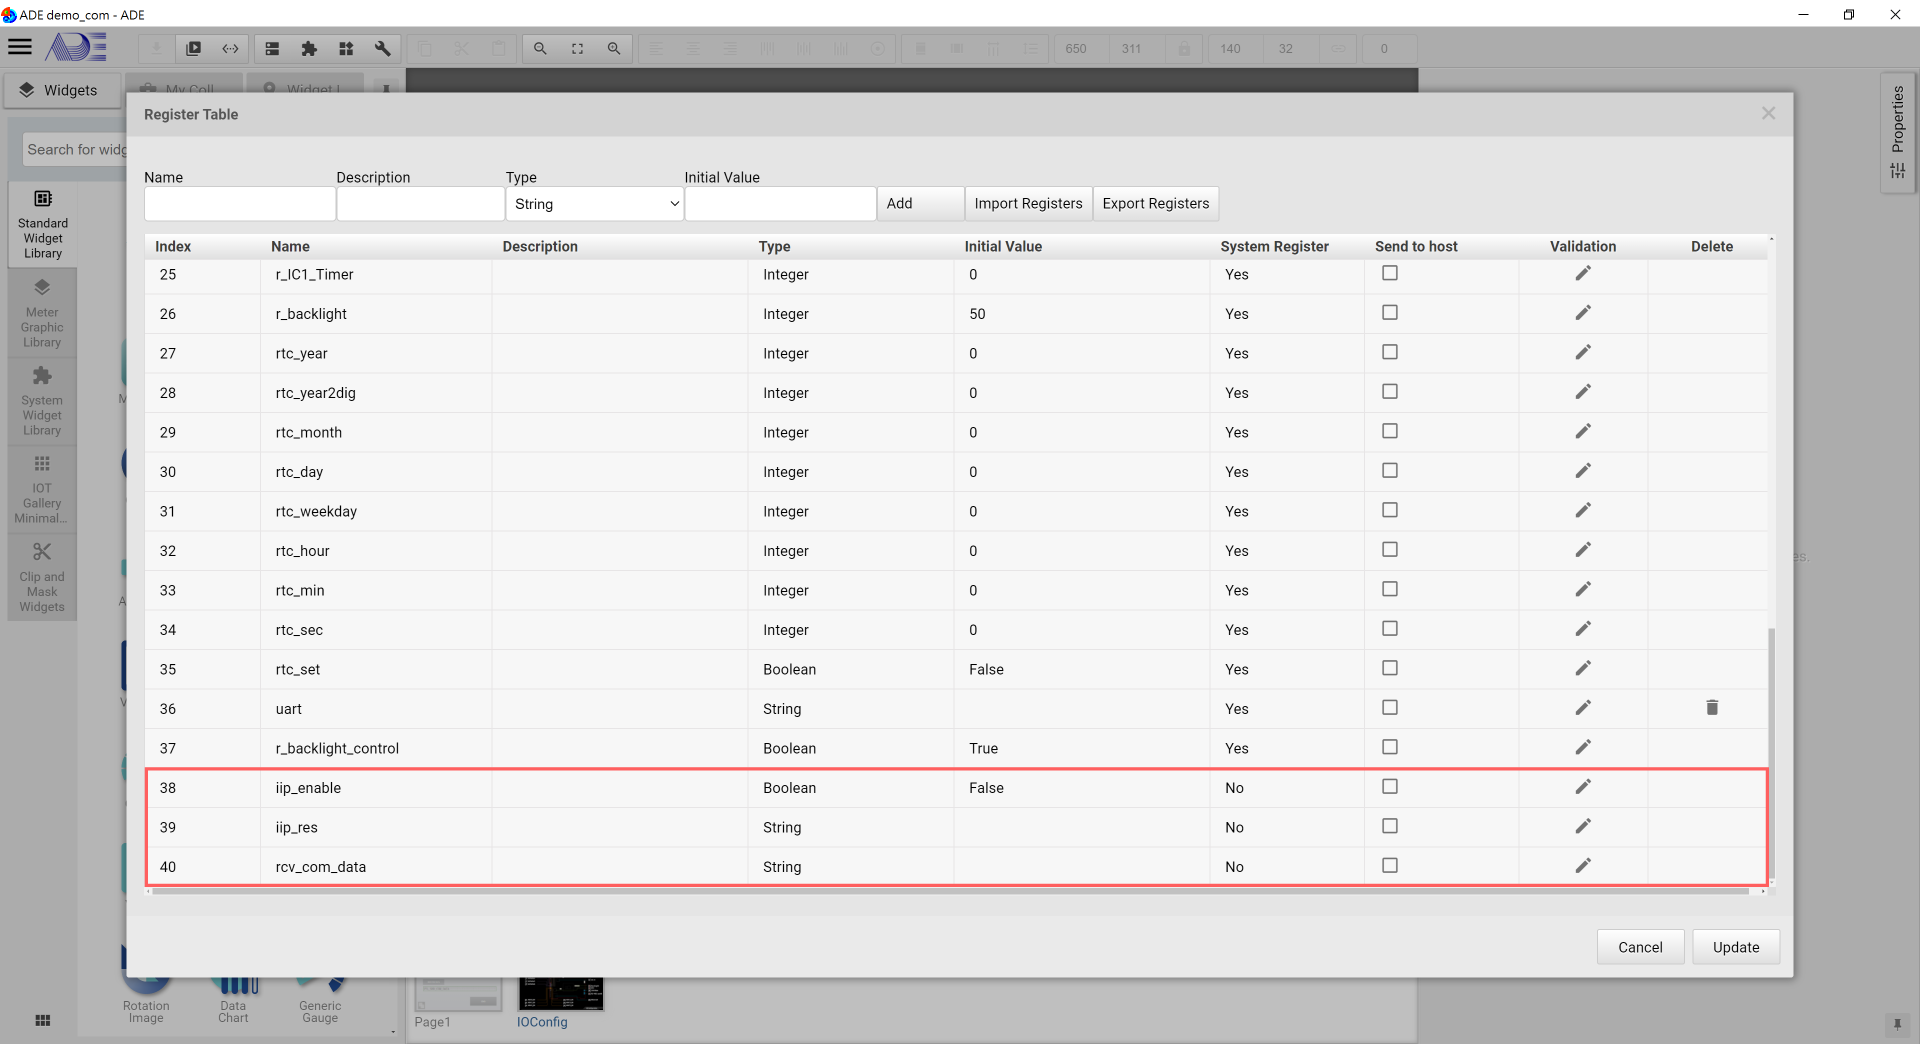
Task: Click the wrench tool icon in toolbar
Action: [382, 48]
